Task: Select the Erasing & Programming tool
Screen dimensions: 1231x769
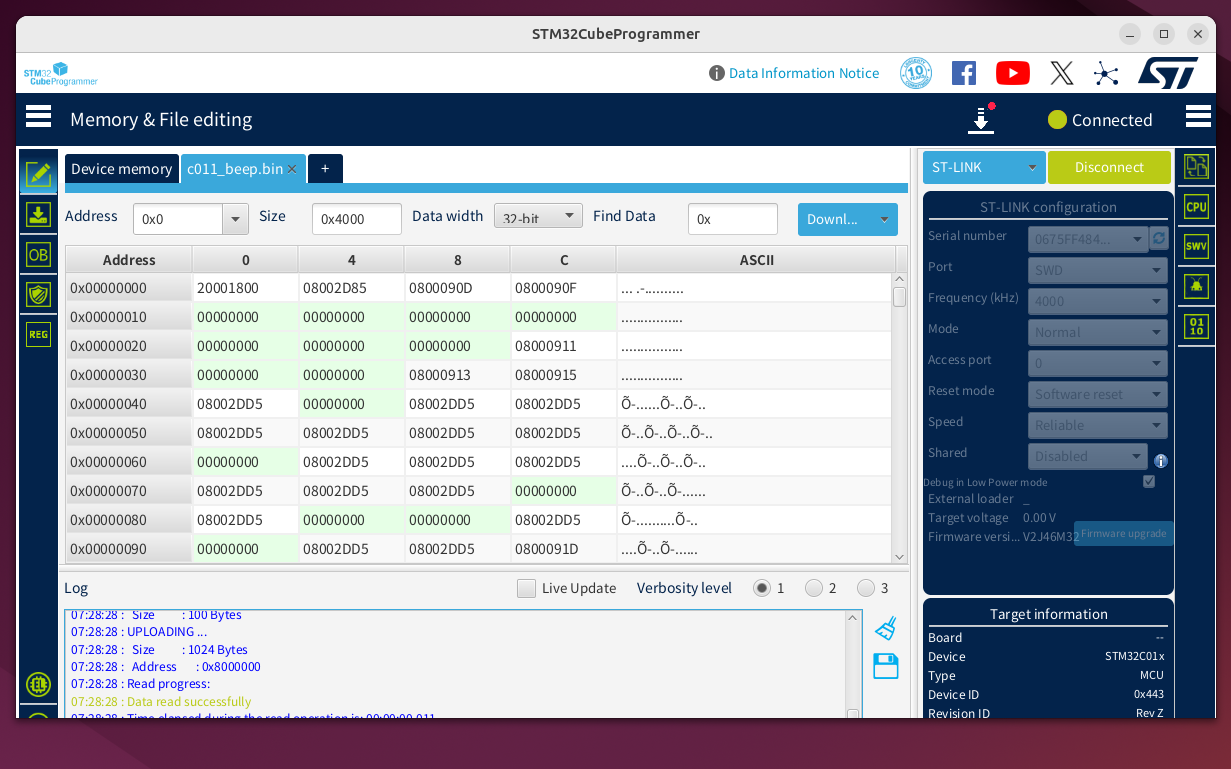Action: [x=38, y=214]
